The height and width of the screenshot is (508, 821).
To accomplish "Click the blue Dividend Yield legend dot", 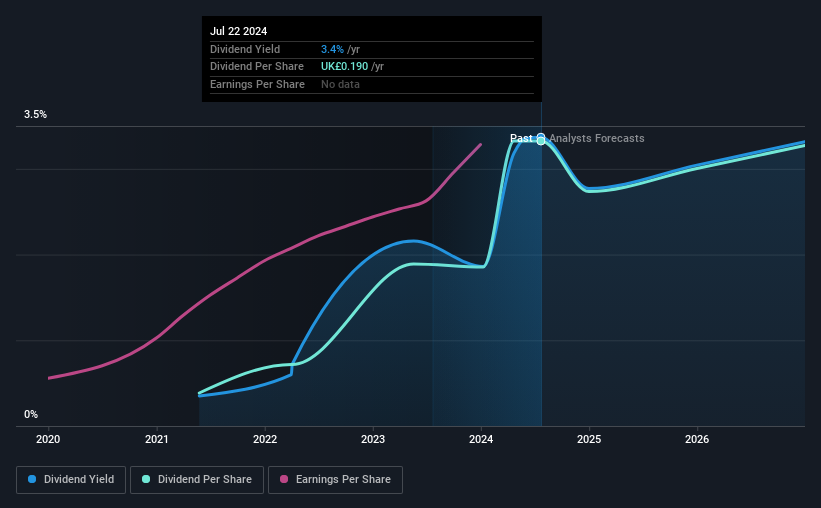I will pos(32,479).
